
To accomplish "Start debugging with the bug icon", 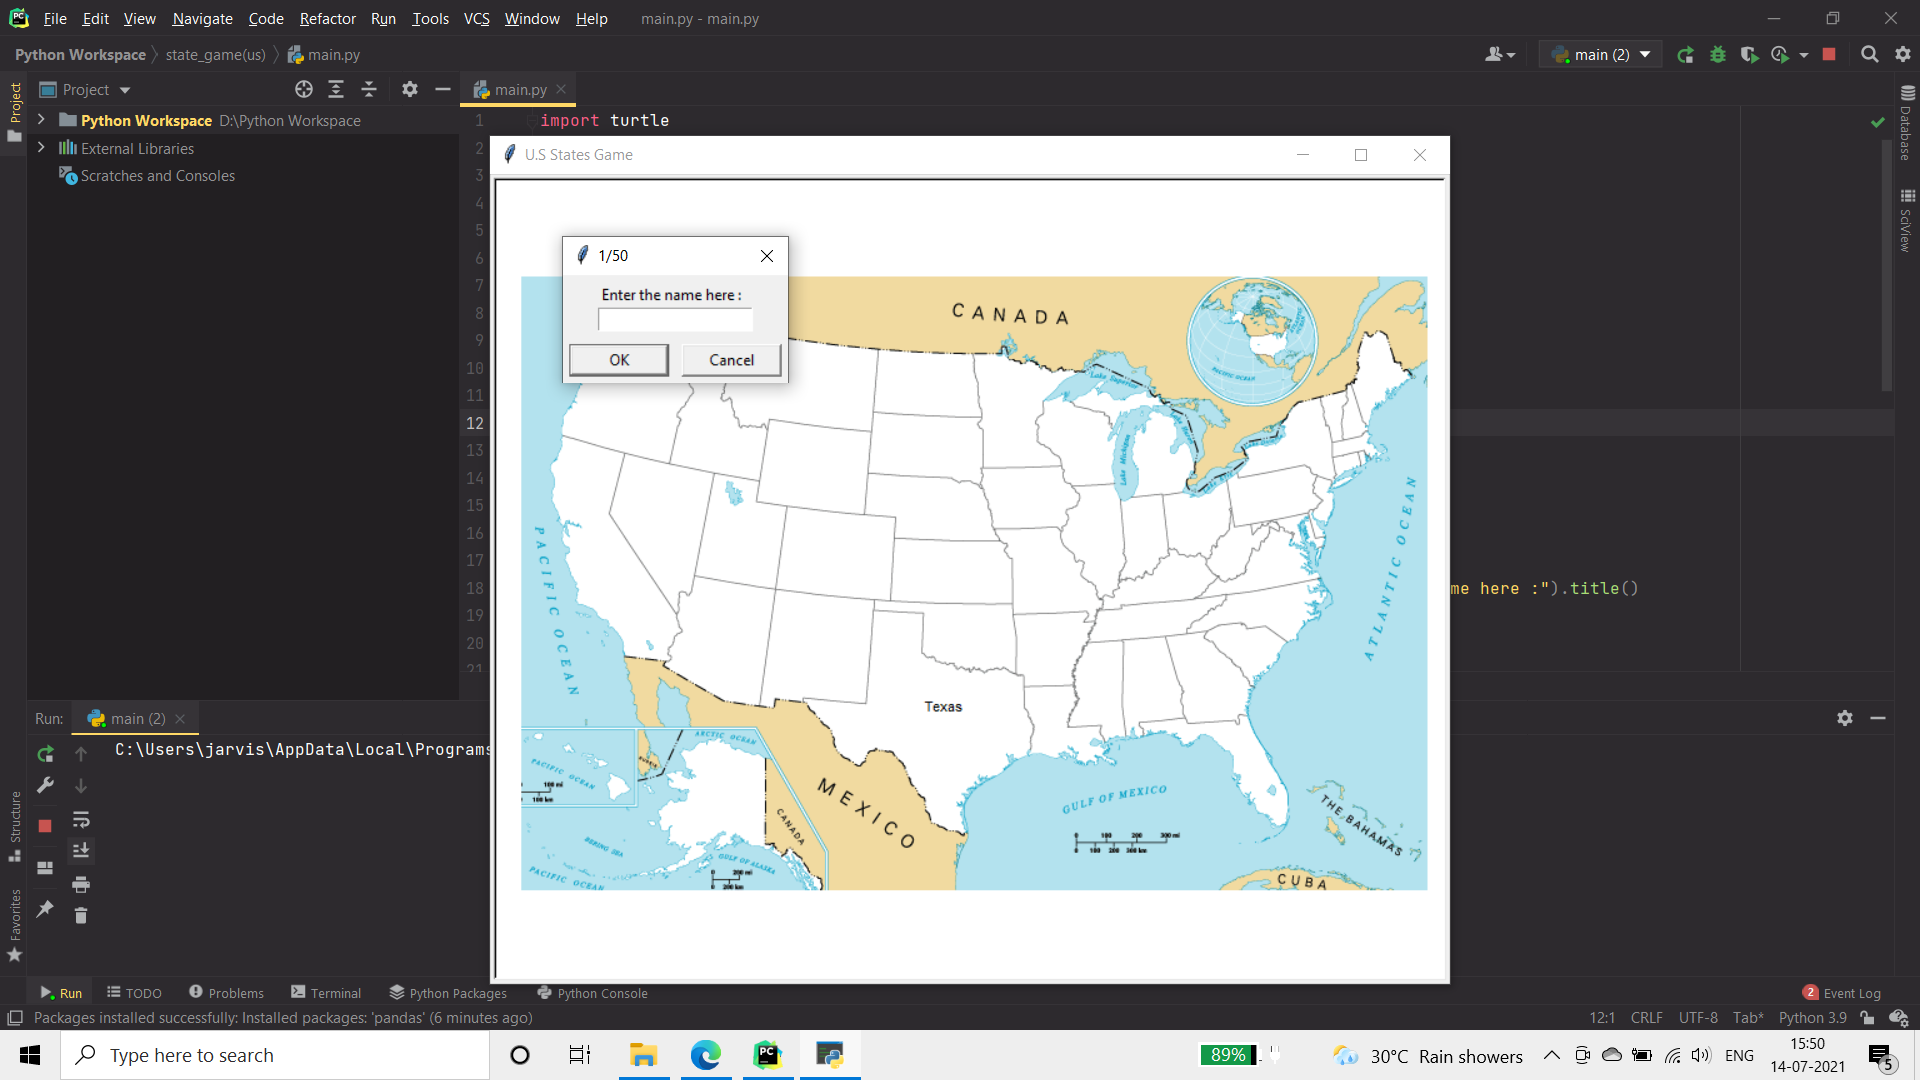I will click(x=1718, y=55).
